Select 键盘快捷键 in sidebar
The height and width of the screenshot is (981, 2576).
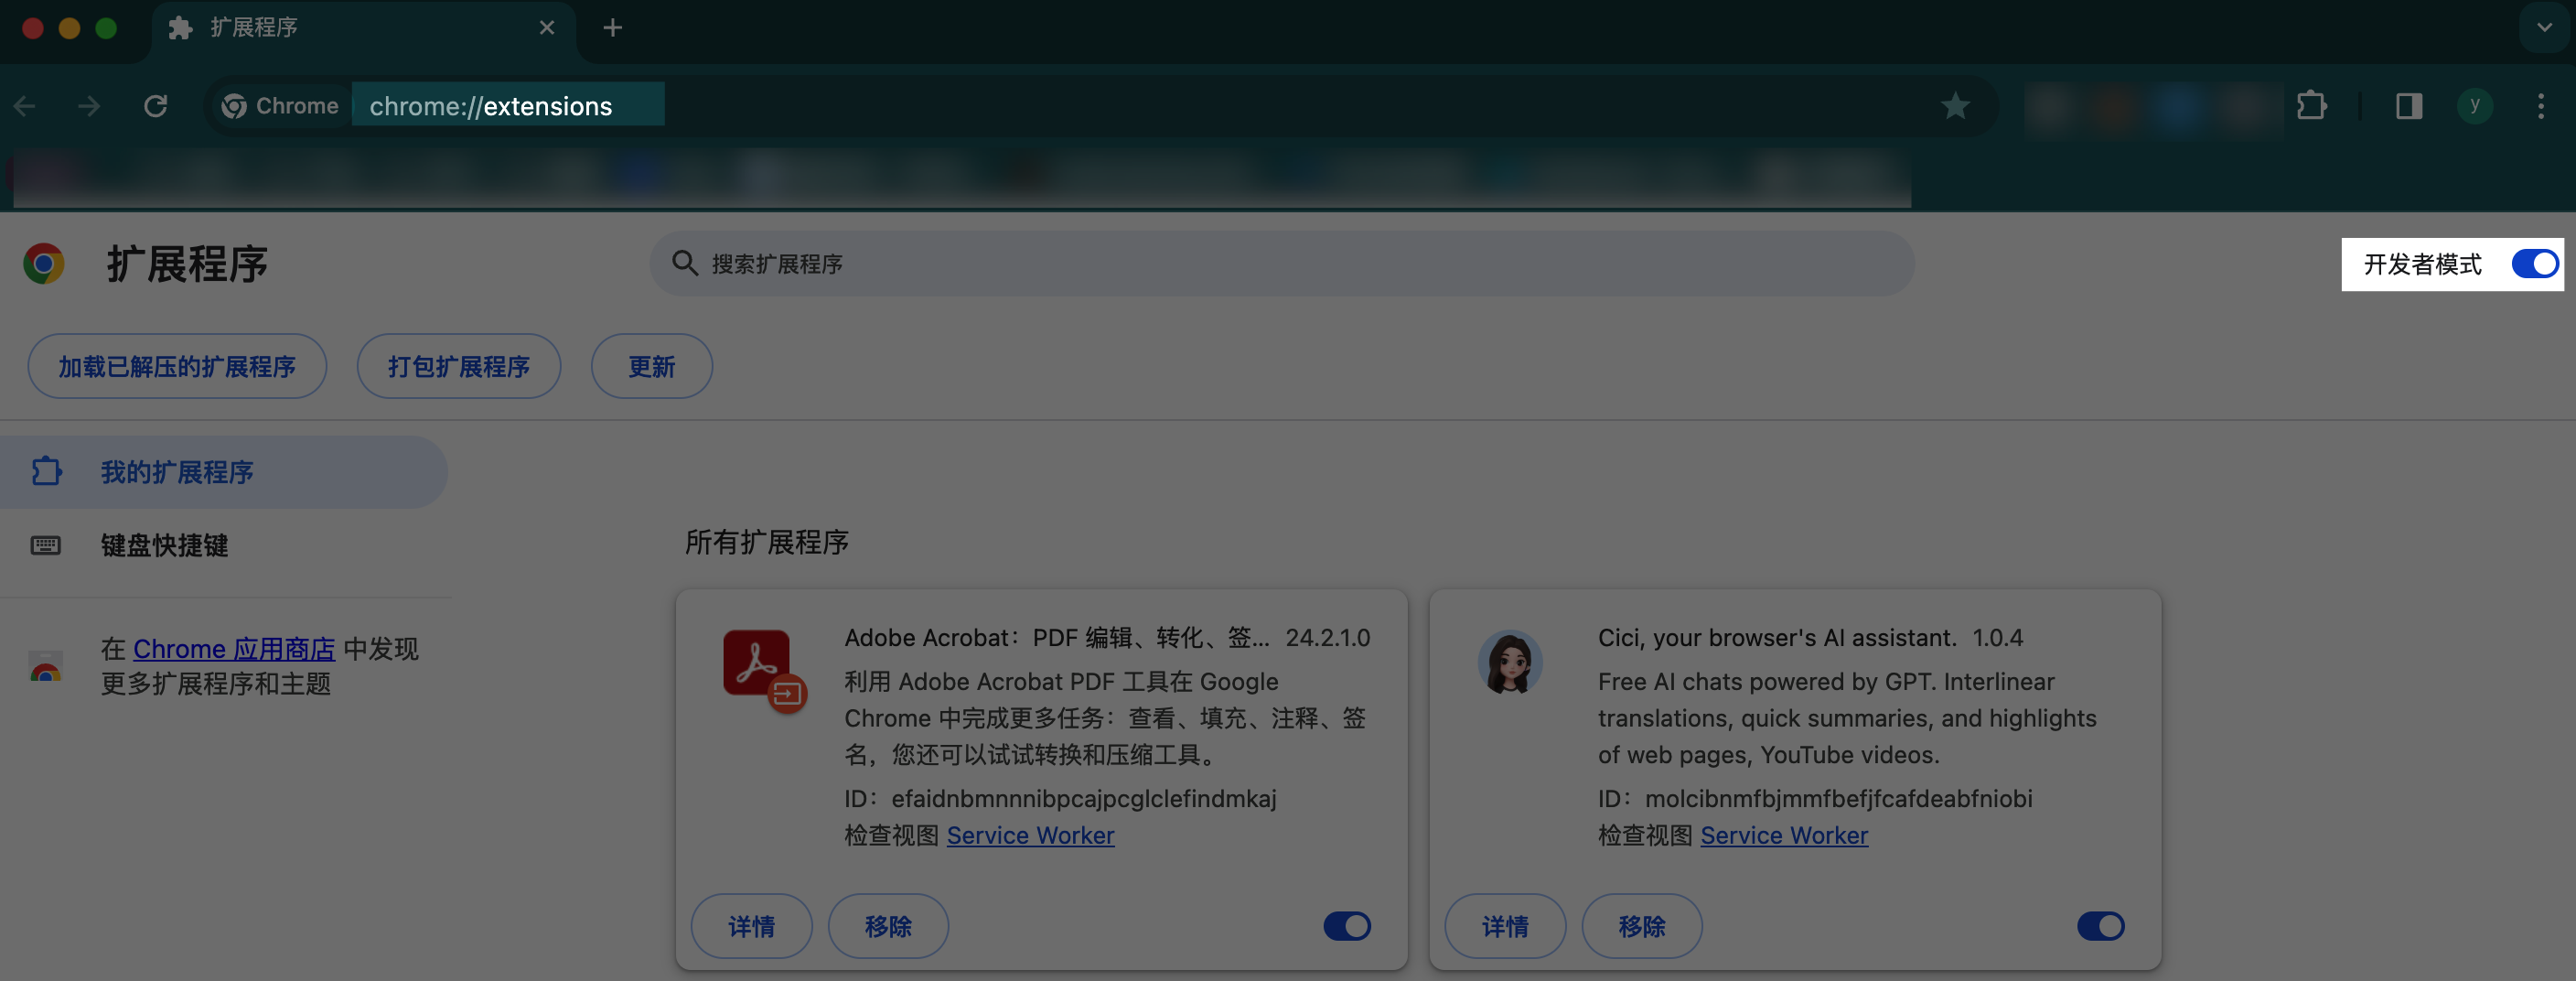[x=224, y=545]
